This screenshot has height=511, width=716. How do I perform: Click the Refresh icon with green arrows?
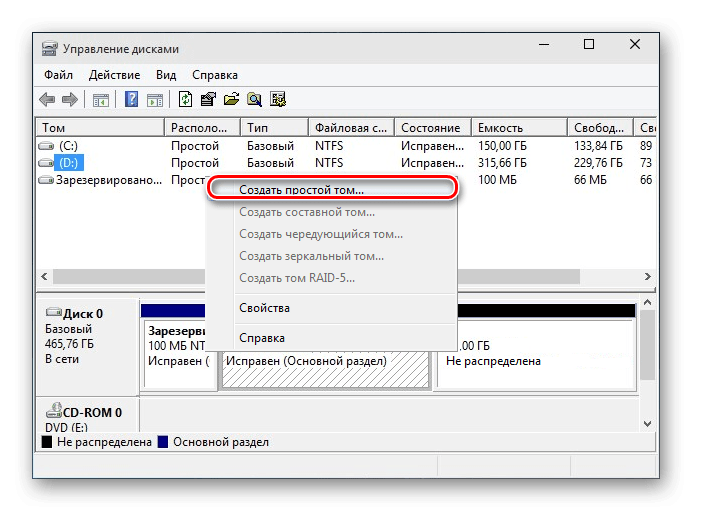click(x=186, y=99)
